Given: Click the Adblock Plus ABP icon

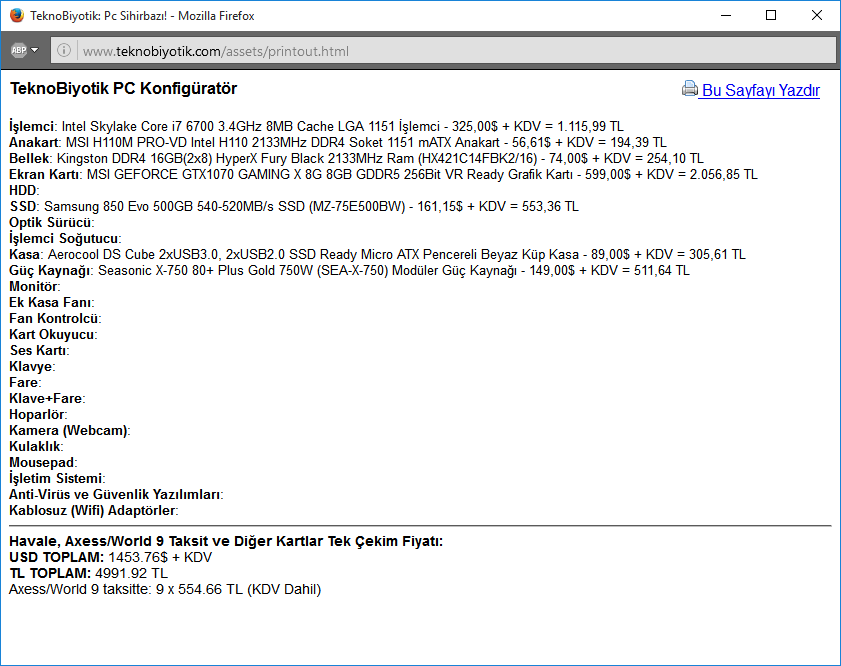Looking at the screenshot, I should pyautogui.click(x=19, y=50).
